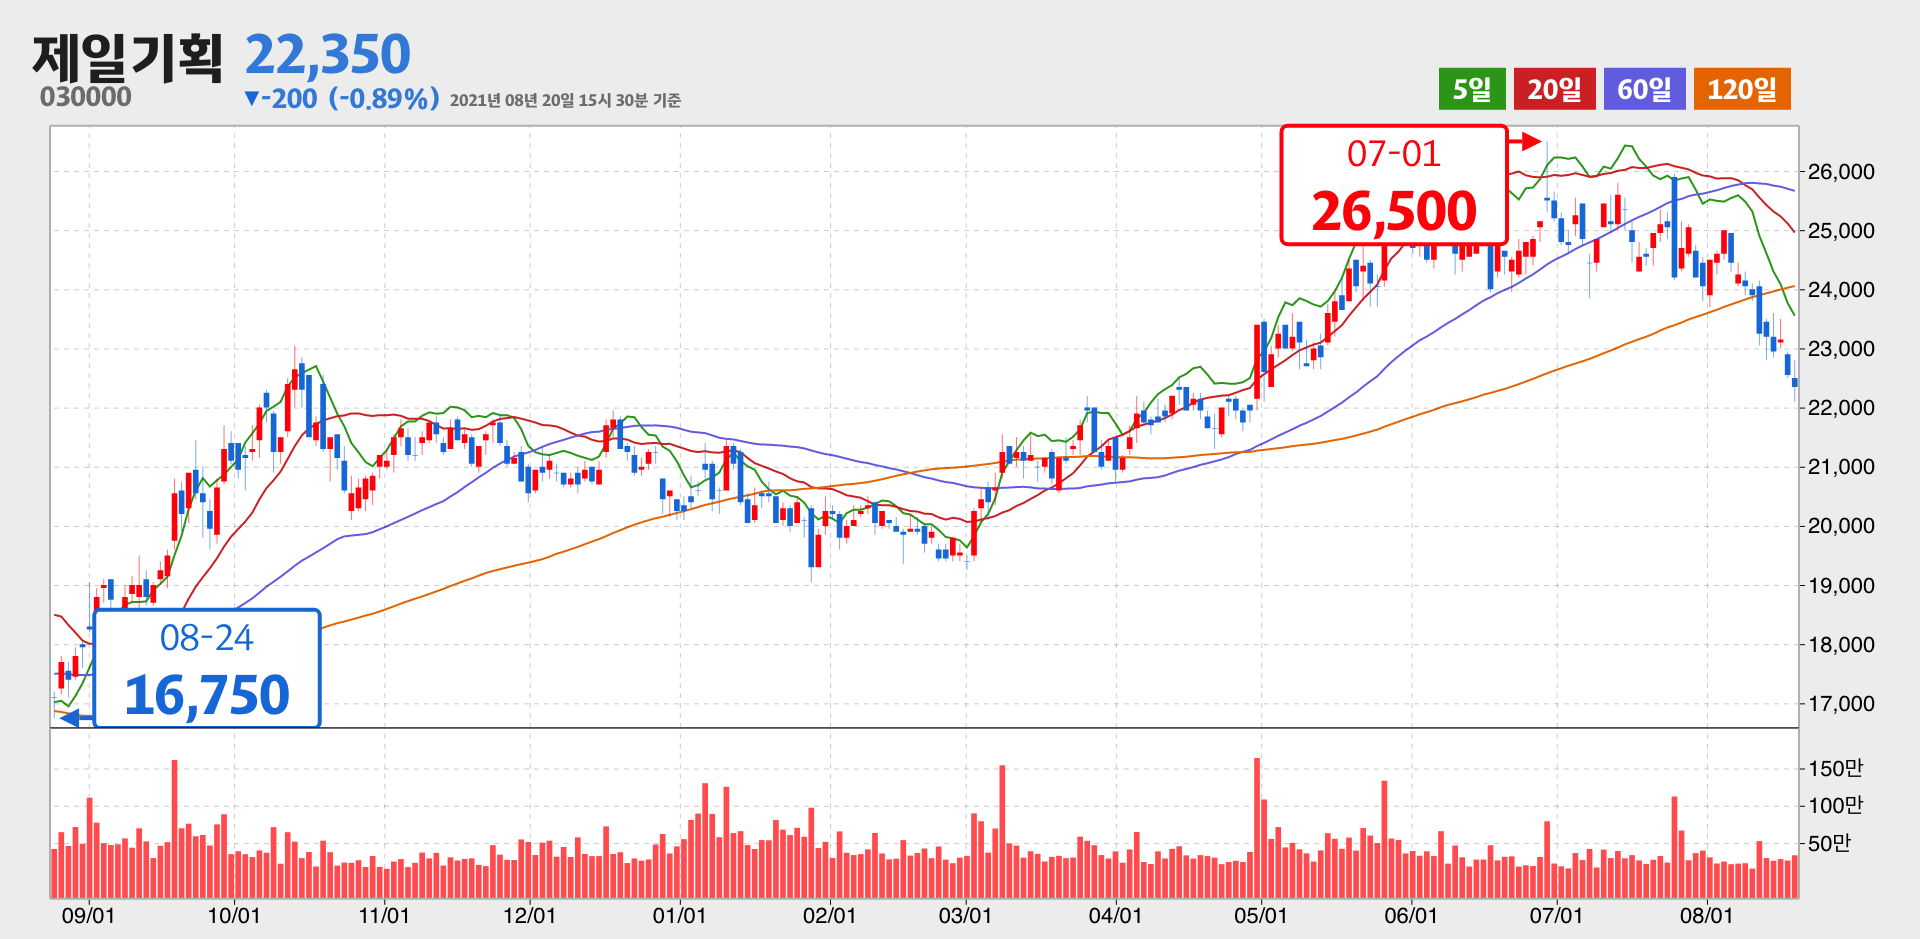Click the 07/01 date axis label
1920x939 pixels.
click(1556, 916)
